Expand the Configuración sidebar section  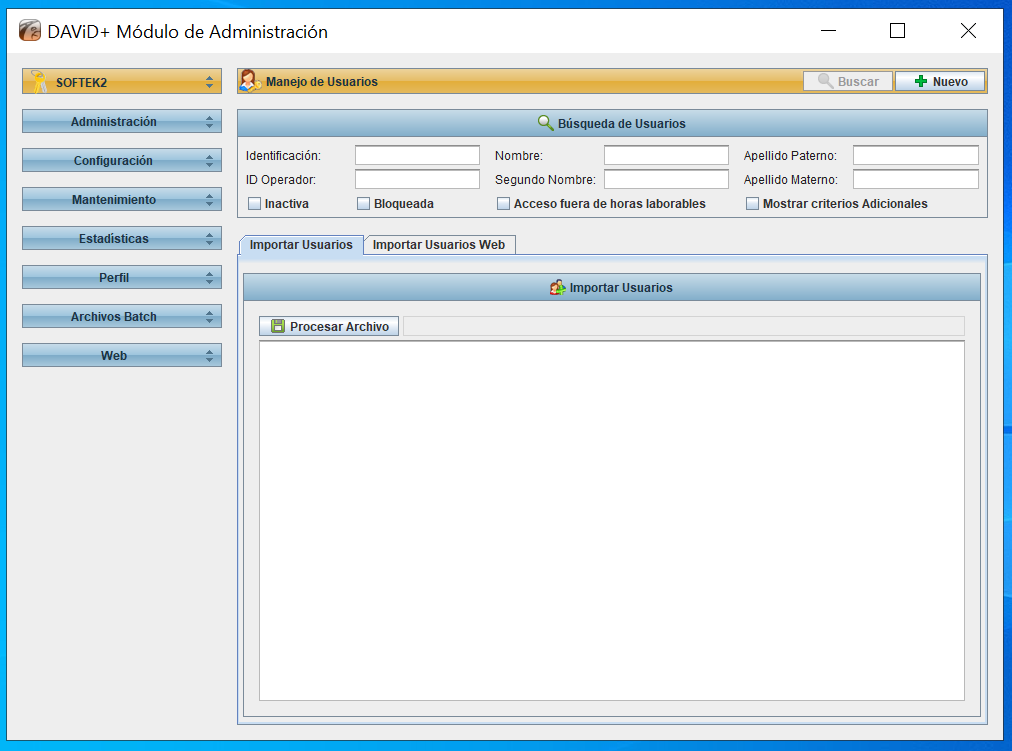click(x=121, y=161)
